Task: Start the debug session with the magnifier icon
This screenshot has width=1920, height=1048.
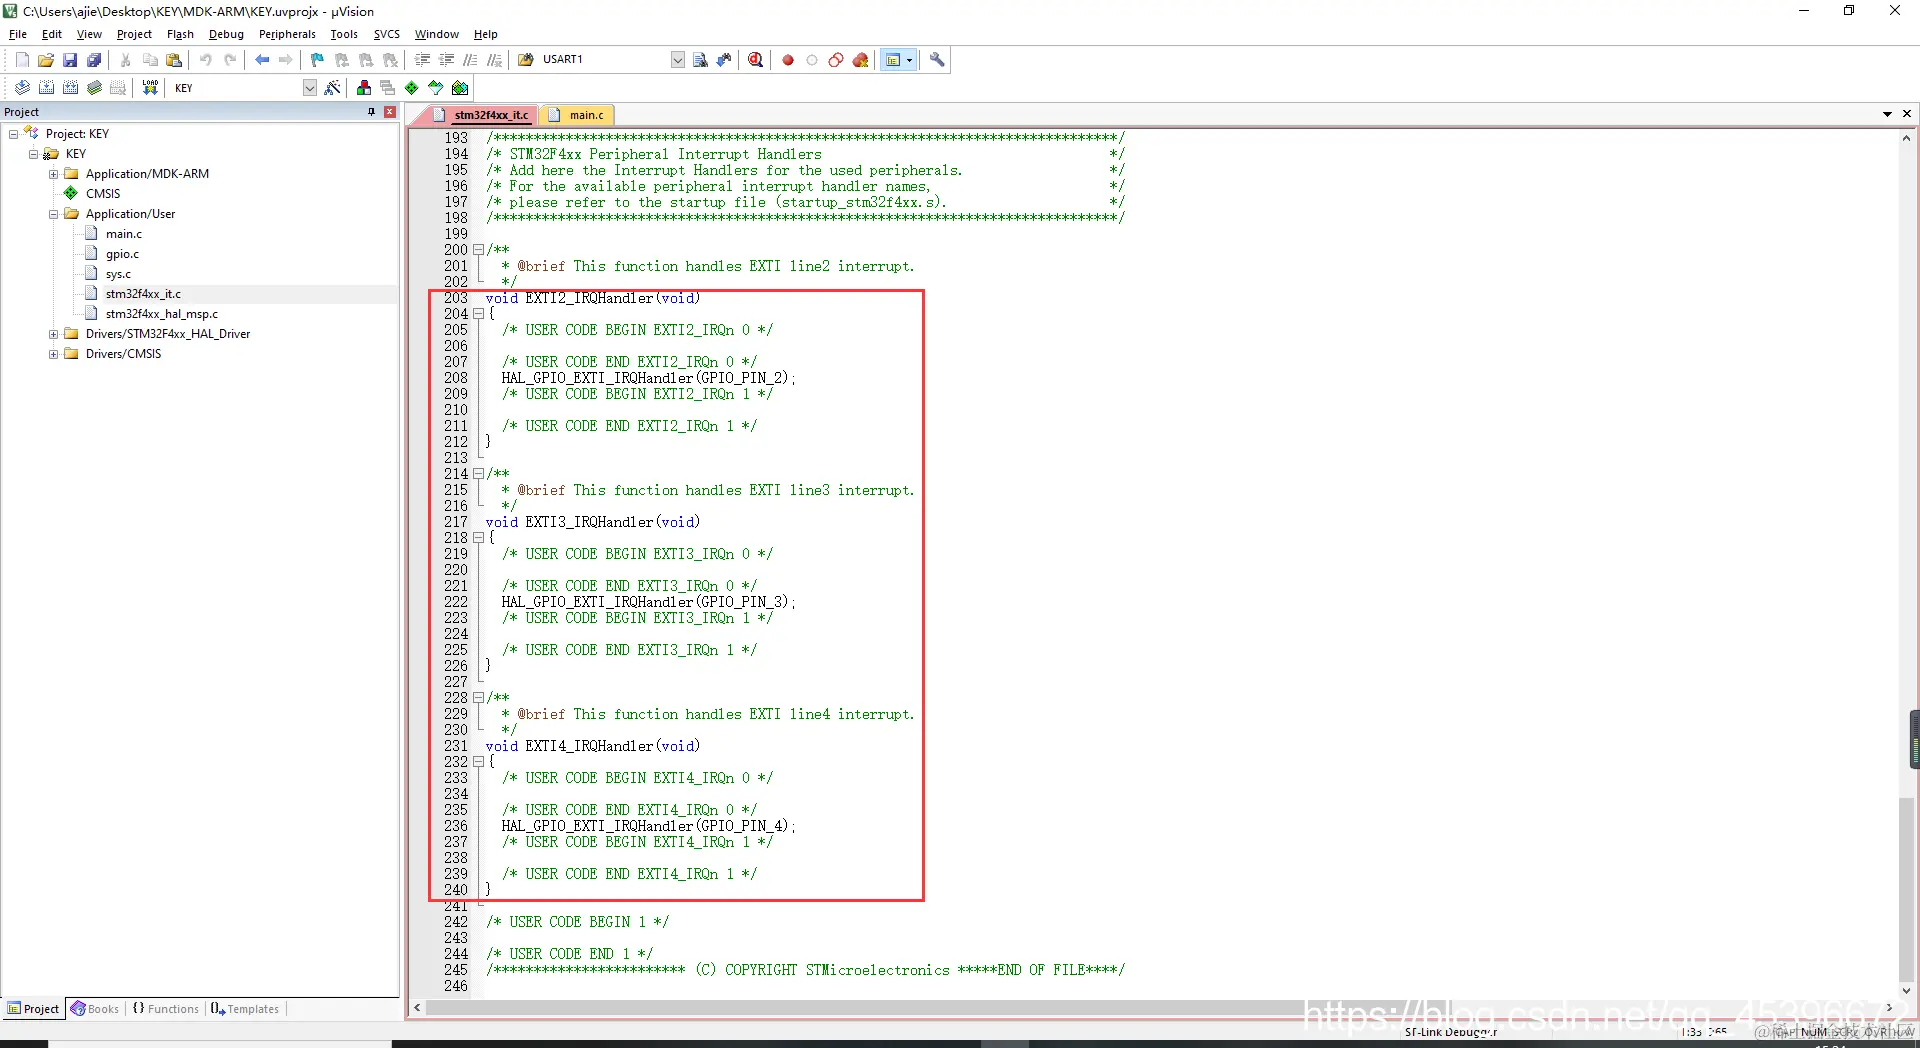Action: [x=756, y=60]
